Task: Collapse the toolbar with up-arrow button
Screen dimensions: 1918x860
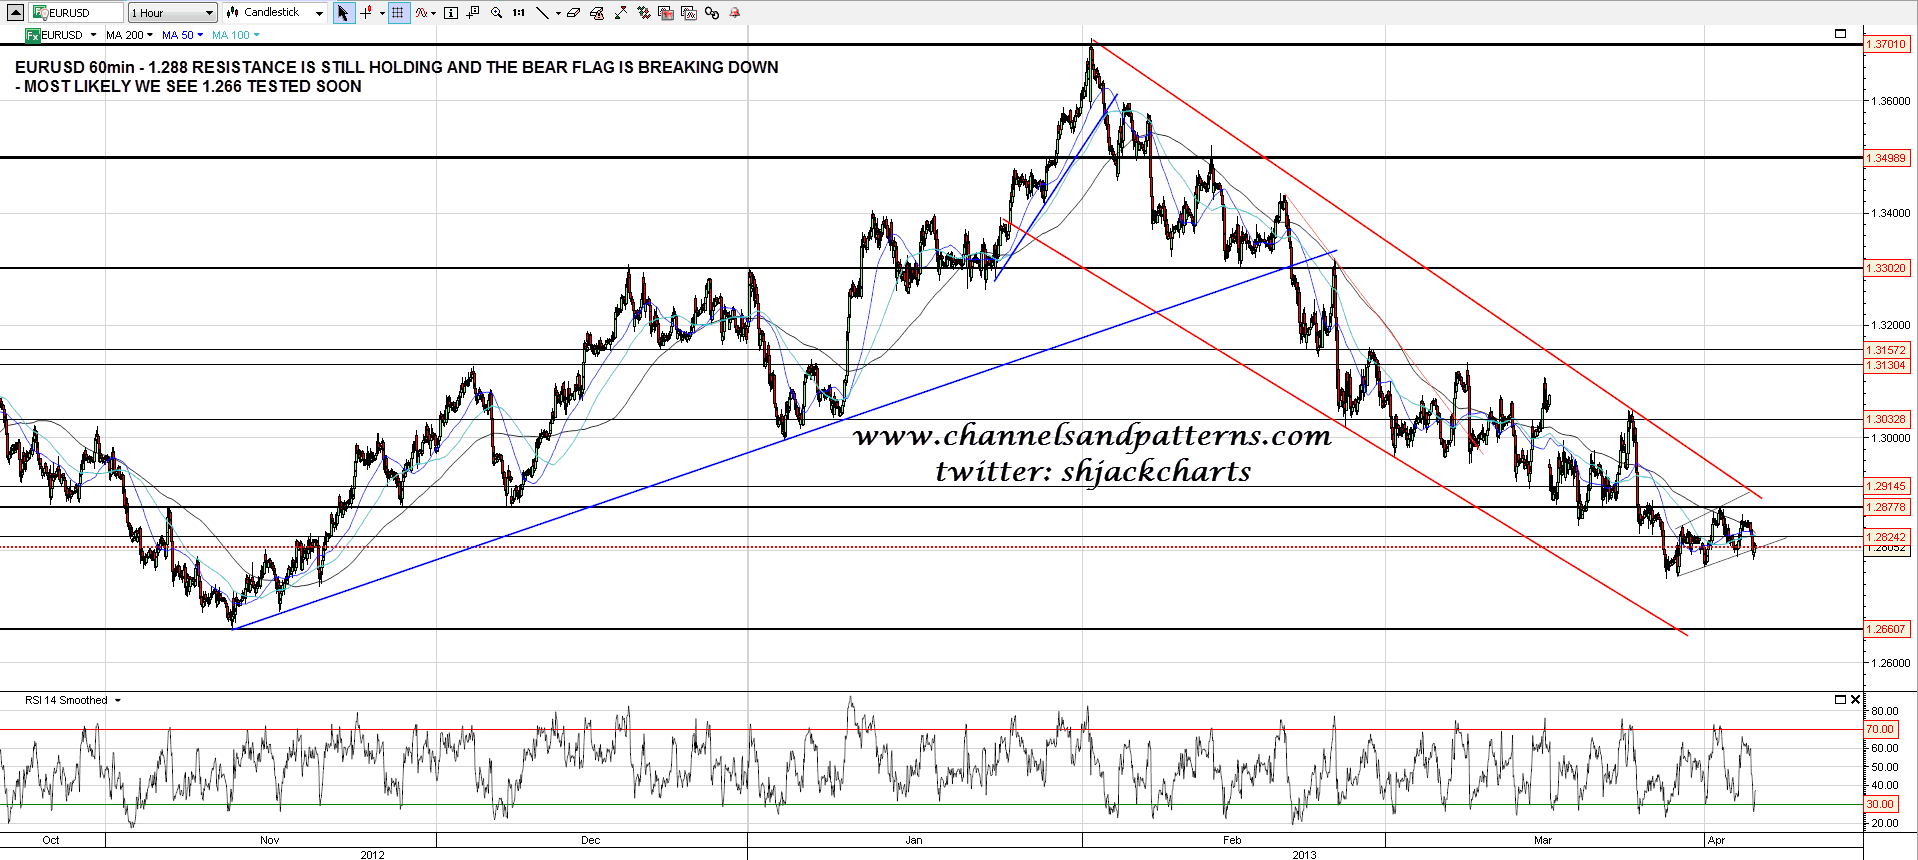Action: tap(15, 13)
